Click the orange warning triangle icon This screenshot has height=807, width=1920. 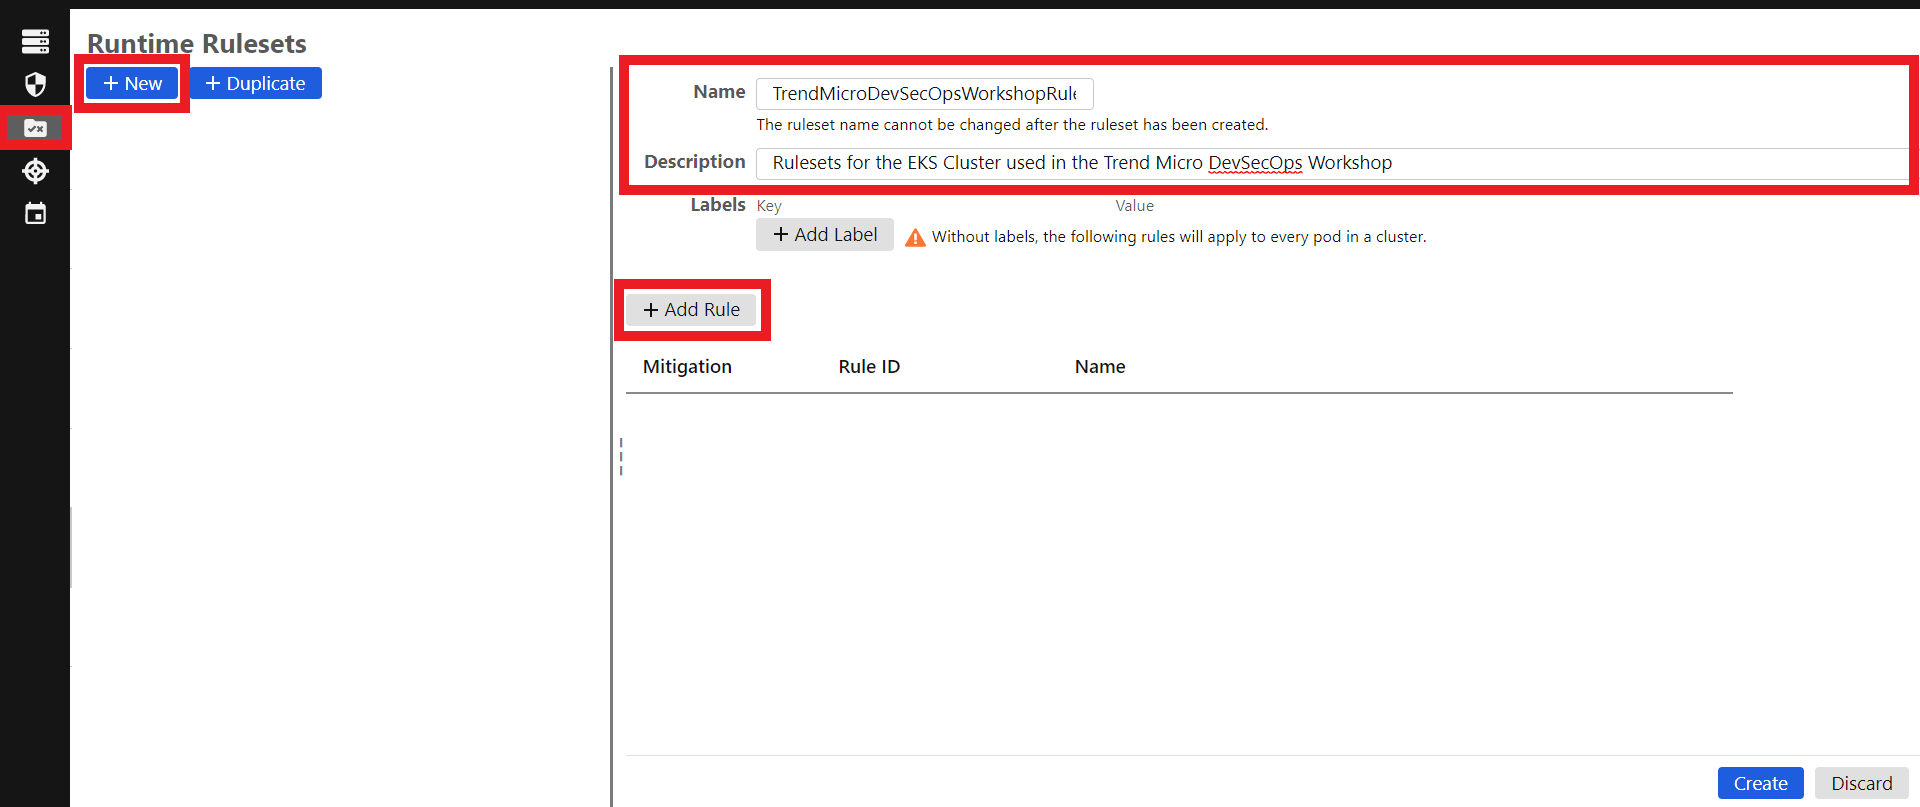point(915,237)
